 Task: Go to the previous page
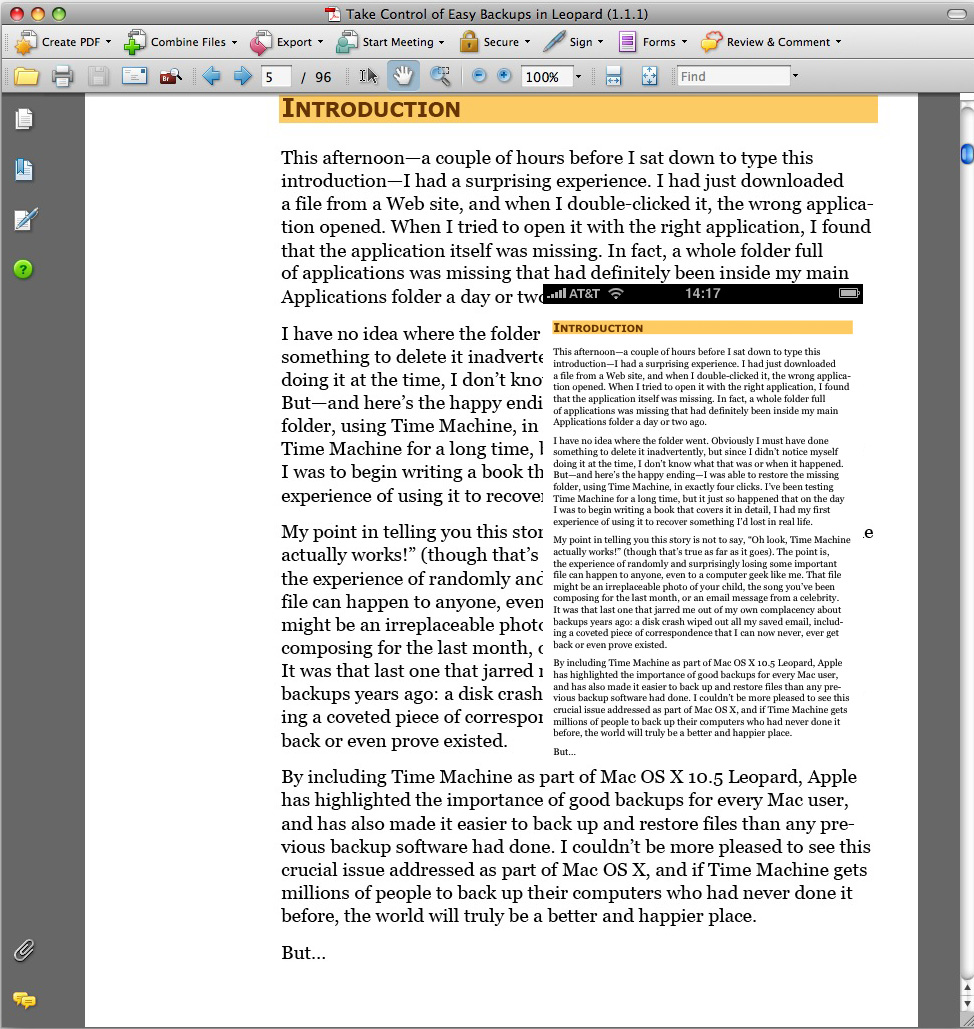coord(211,77)
